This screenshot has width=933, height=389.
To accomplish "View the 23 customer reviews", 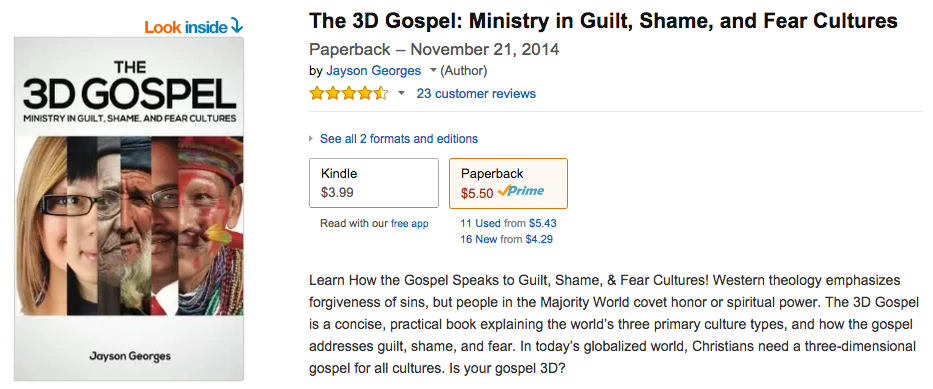I will [476, 93].
